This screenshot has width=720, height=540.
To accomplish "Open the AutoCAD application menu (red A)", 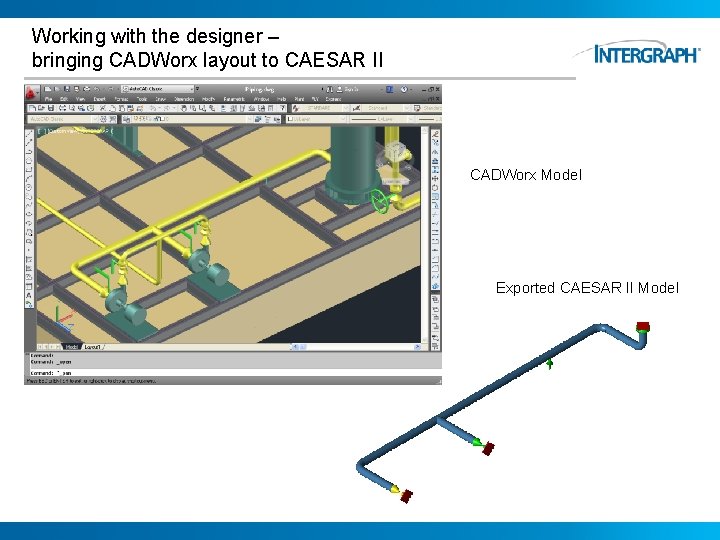I will 31,92.
